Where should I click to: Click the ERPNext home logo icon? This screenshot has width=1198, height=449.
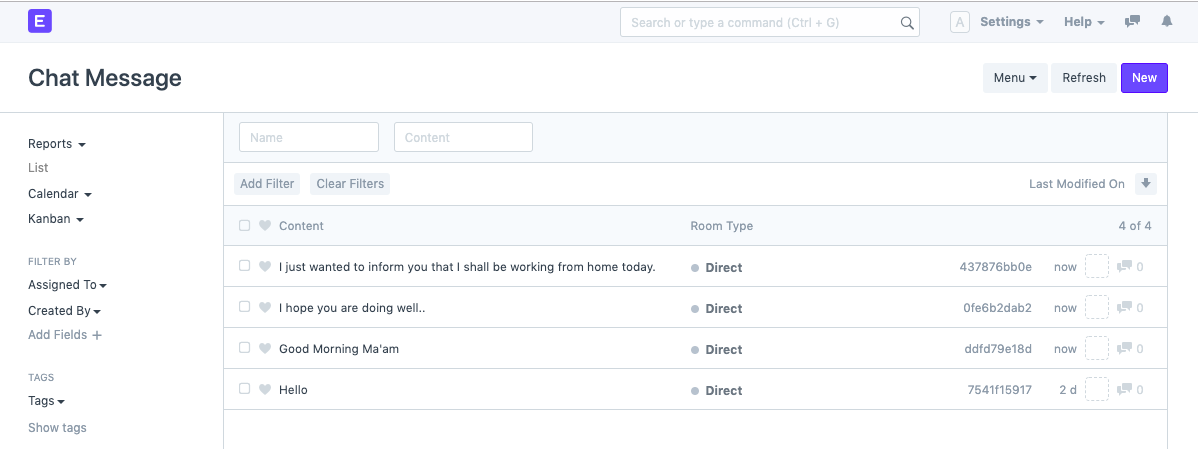40,21
